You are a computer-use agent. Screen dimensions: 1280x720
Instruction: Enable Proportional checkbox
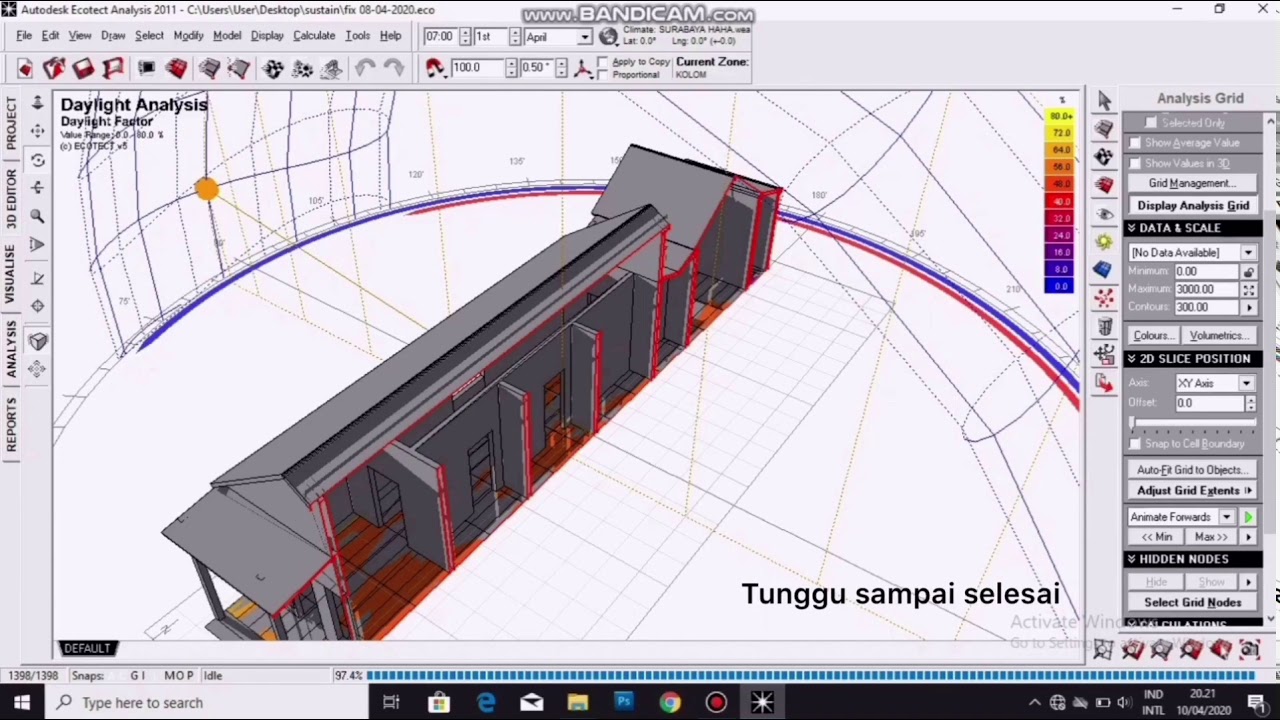click(602, 74)
